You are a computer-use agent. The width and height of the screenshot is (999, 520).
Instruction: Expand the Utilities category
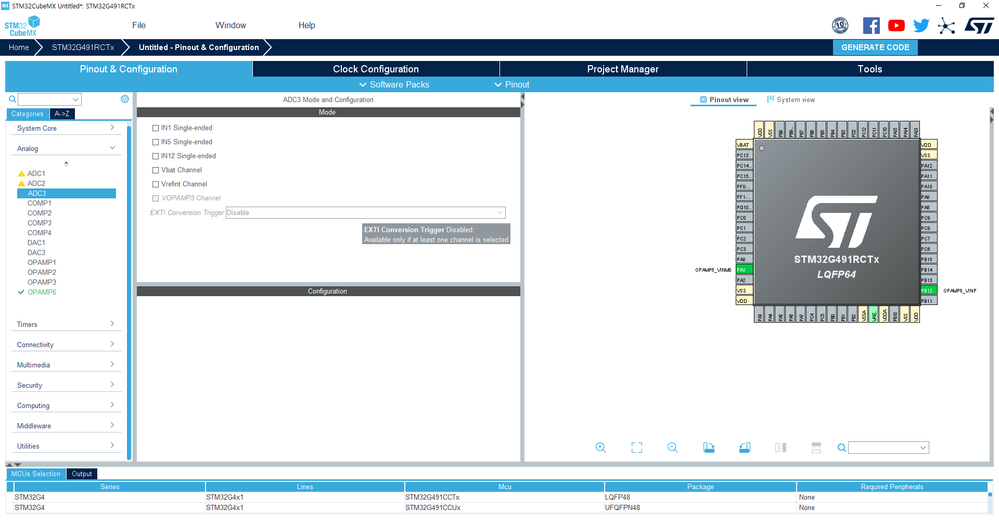pos(66,446)
